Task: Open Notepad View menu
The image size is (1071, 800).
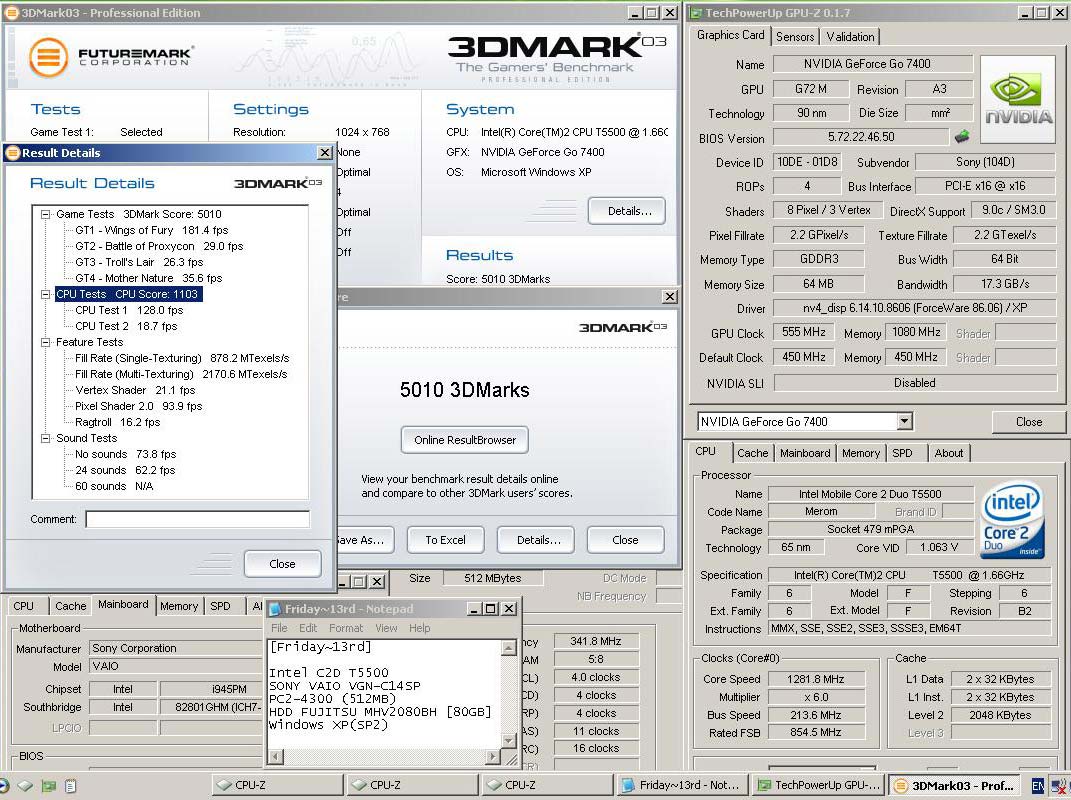Action: click(x=386, y=628)
